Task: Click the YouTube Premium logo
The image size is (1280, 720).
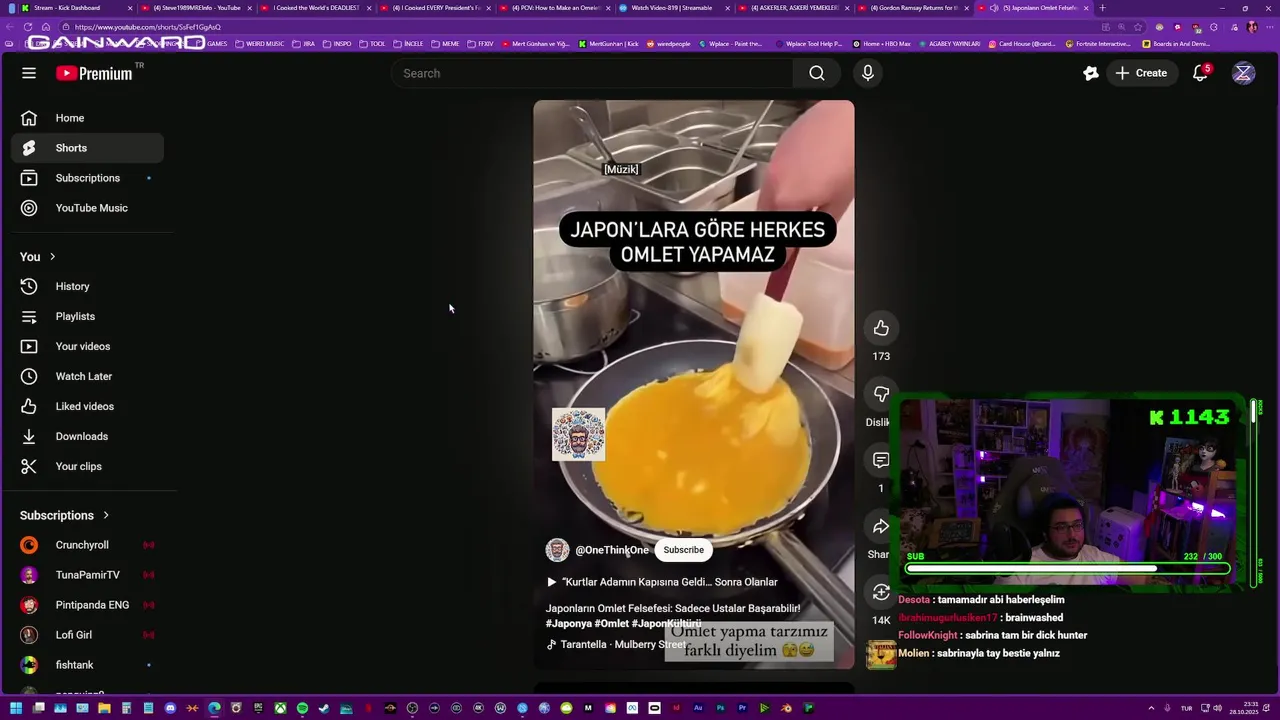Action: tap(94, 73)
